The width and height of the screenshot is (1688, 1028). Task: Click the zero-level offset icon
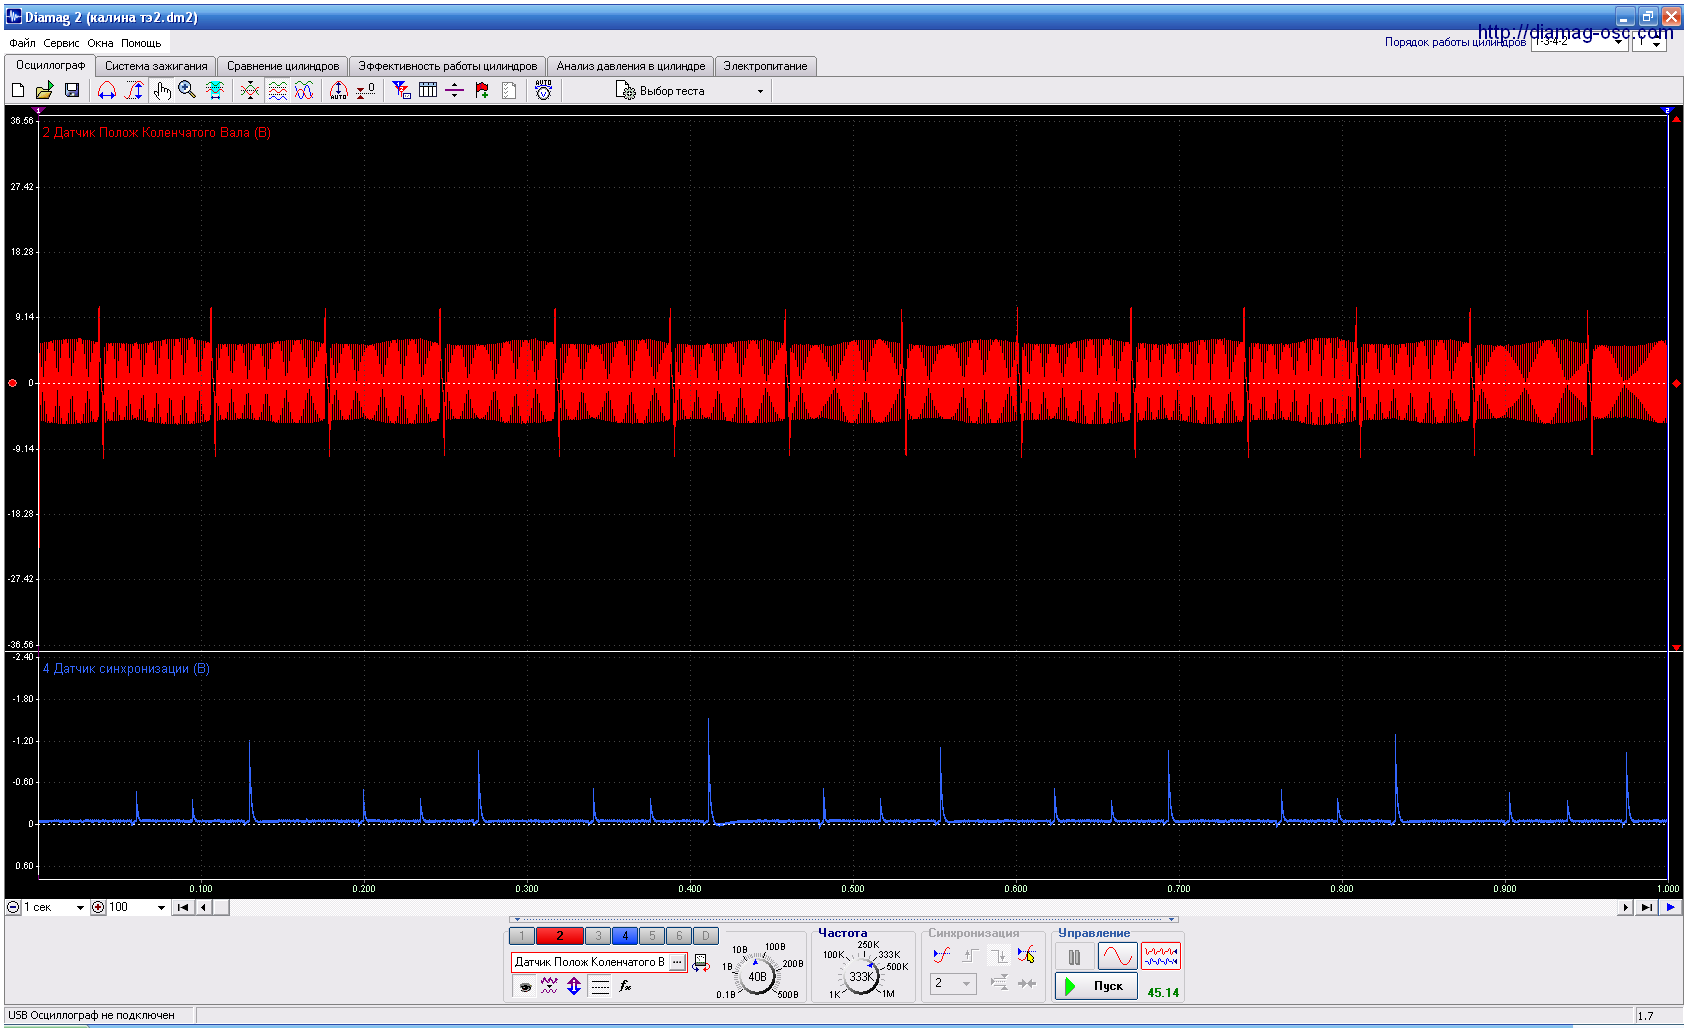[x=366, y=90]
